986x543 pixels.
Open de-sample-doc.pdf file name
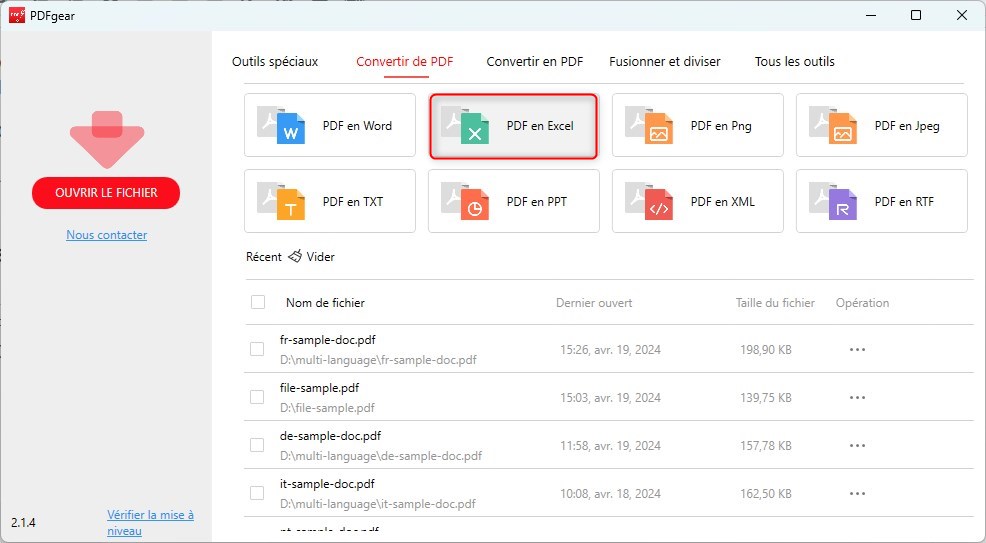330,436
